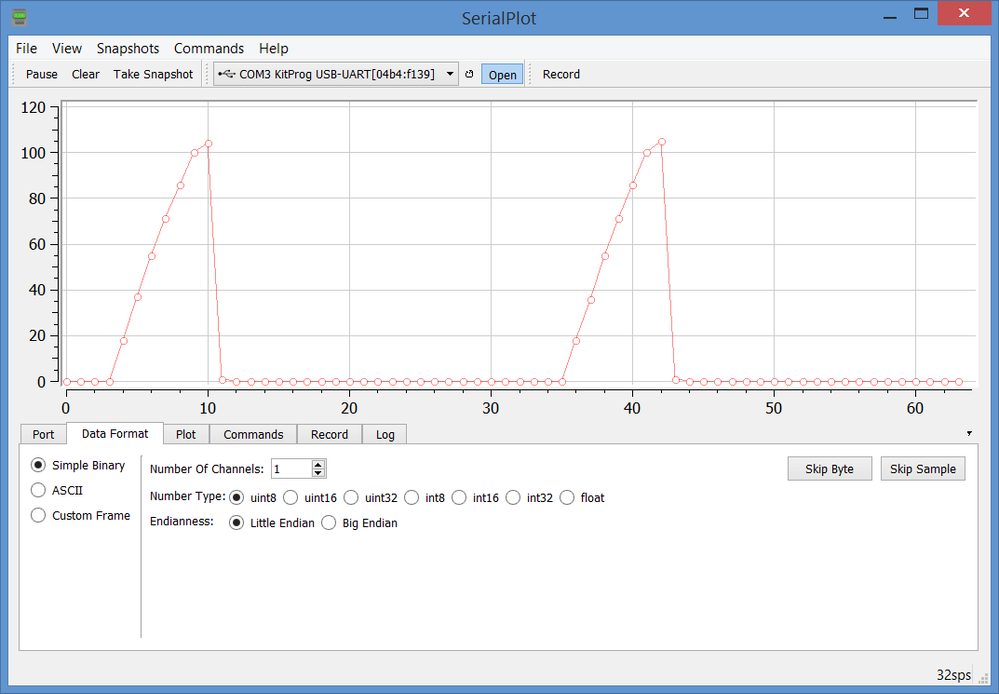
Task: Toggle the Open port button
Action: [x=502, y=75]
